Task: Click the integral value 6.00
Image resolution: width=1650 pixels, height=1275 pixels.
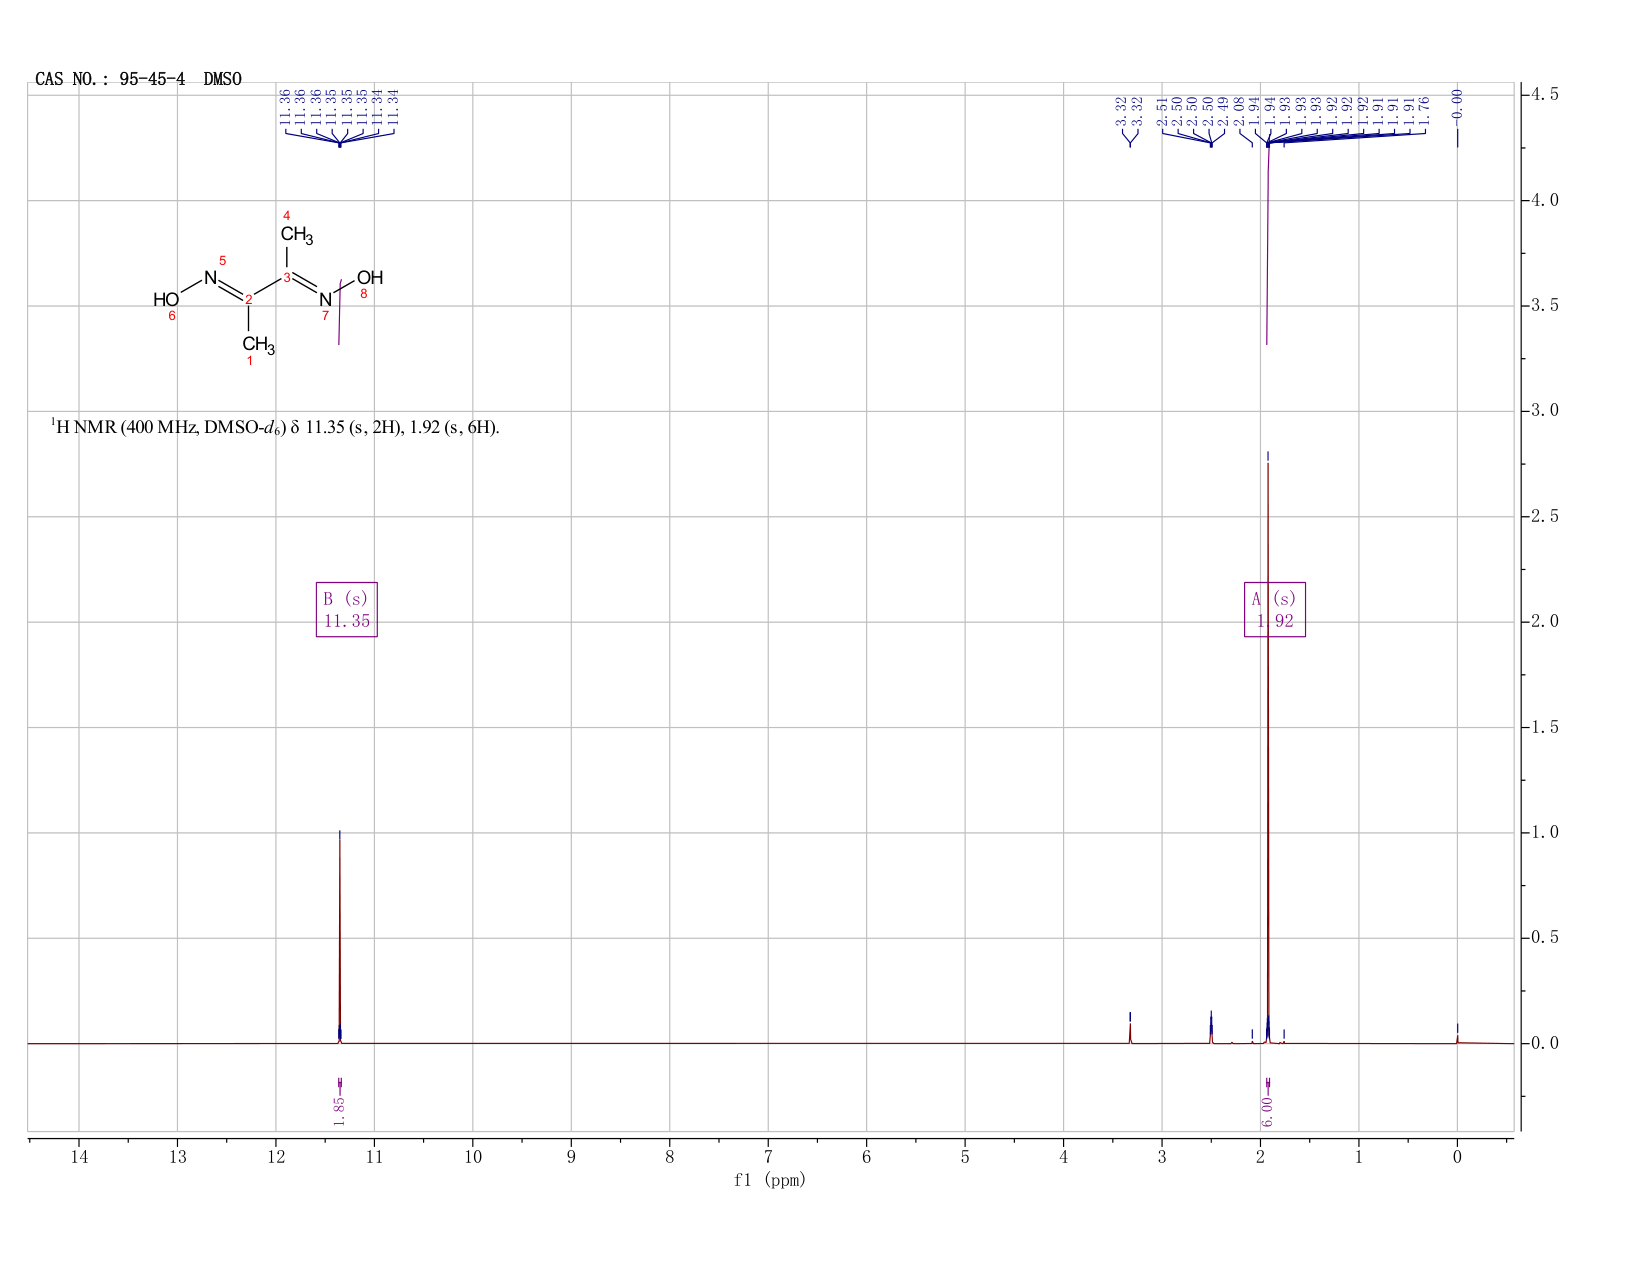Action: pos(1267,1112)
